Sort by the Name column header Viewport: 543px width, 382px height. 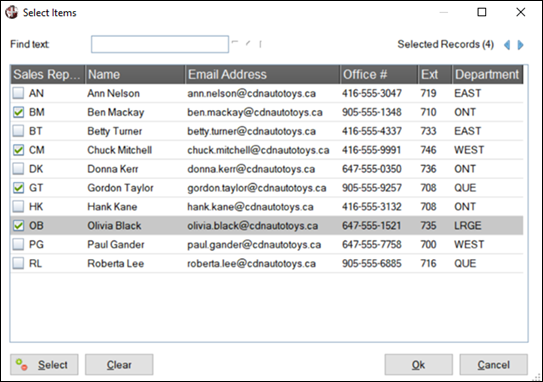pos(135,74)
